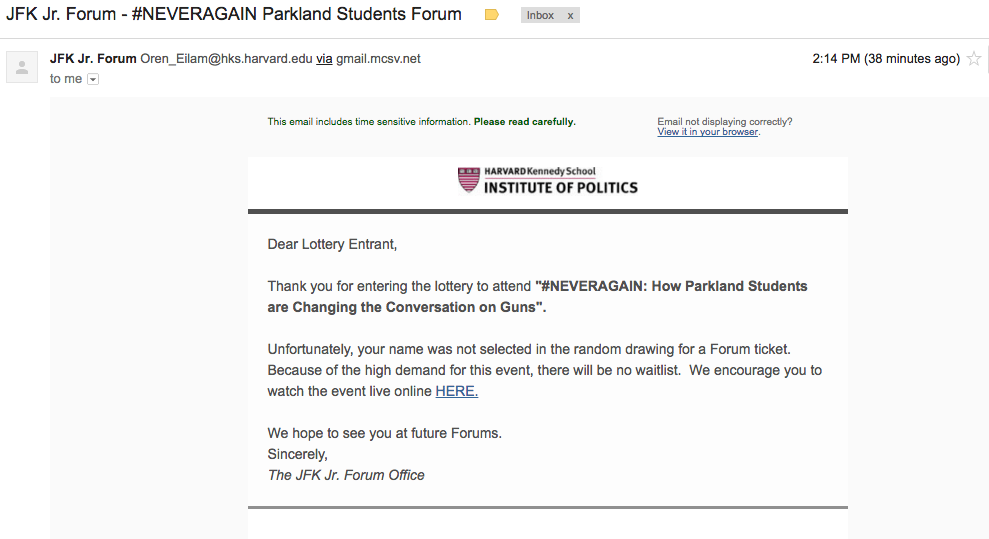Toggle the star on this email
989x539 pixels.
coord(974,59)
